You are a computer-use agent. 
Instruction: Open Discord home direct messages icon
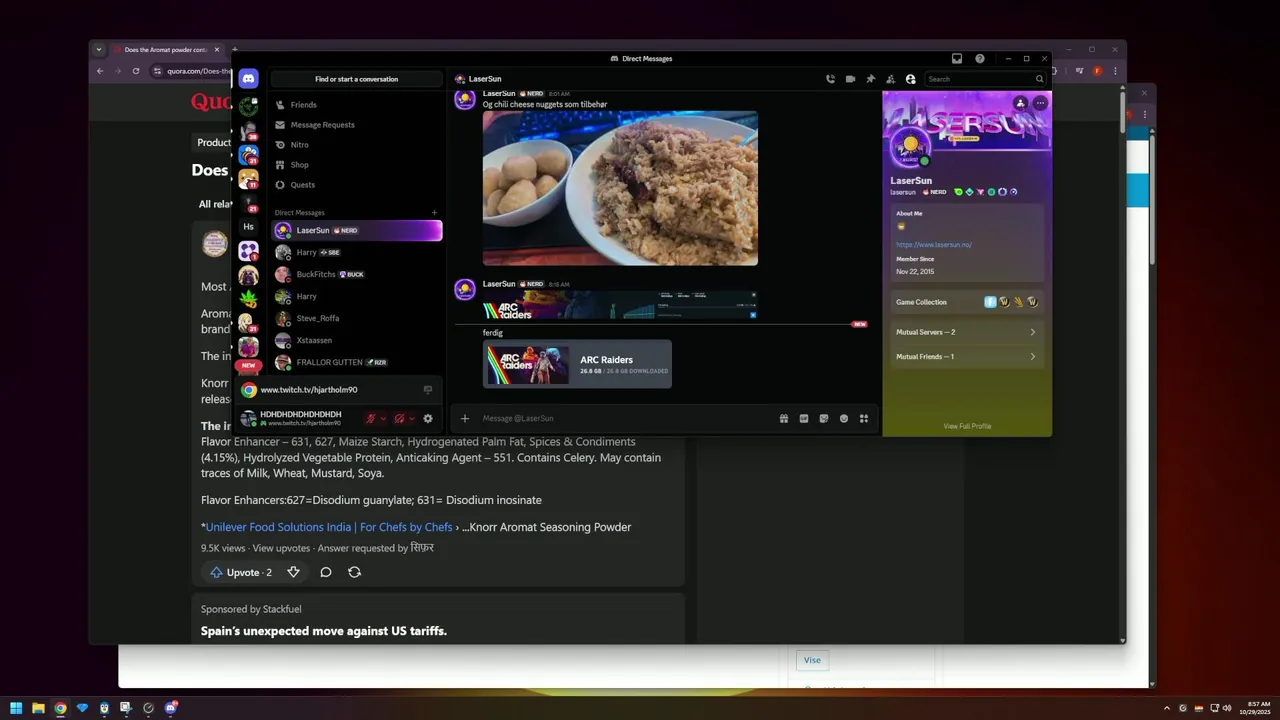pyautogui.click(x=248, y=79)
